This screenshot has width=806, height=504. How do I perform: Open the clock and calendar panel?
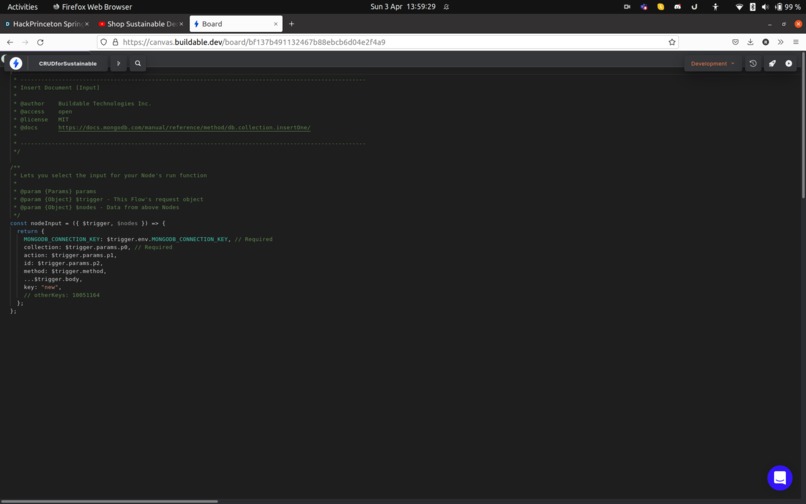coord(403,7)
